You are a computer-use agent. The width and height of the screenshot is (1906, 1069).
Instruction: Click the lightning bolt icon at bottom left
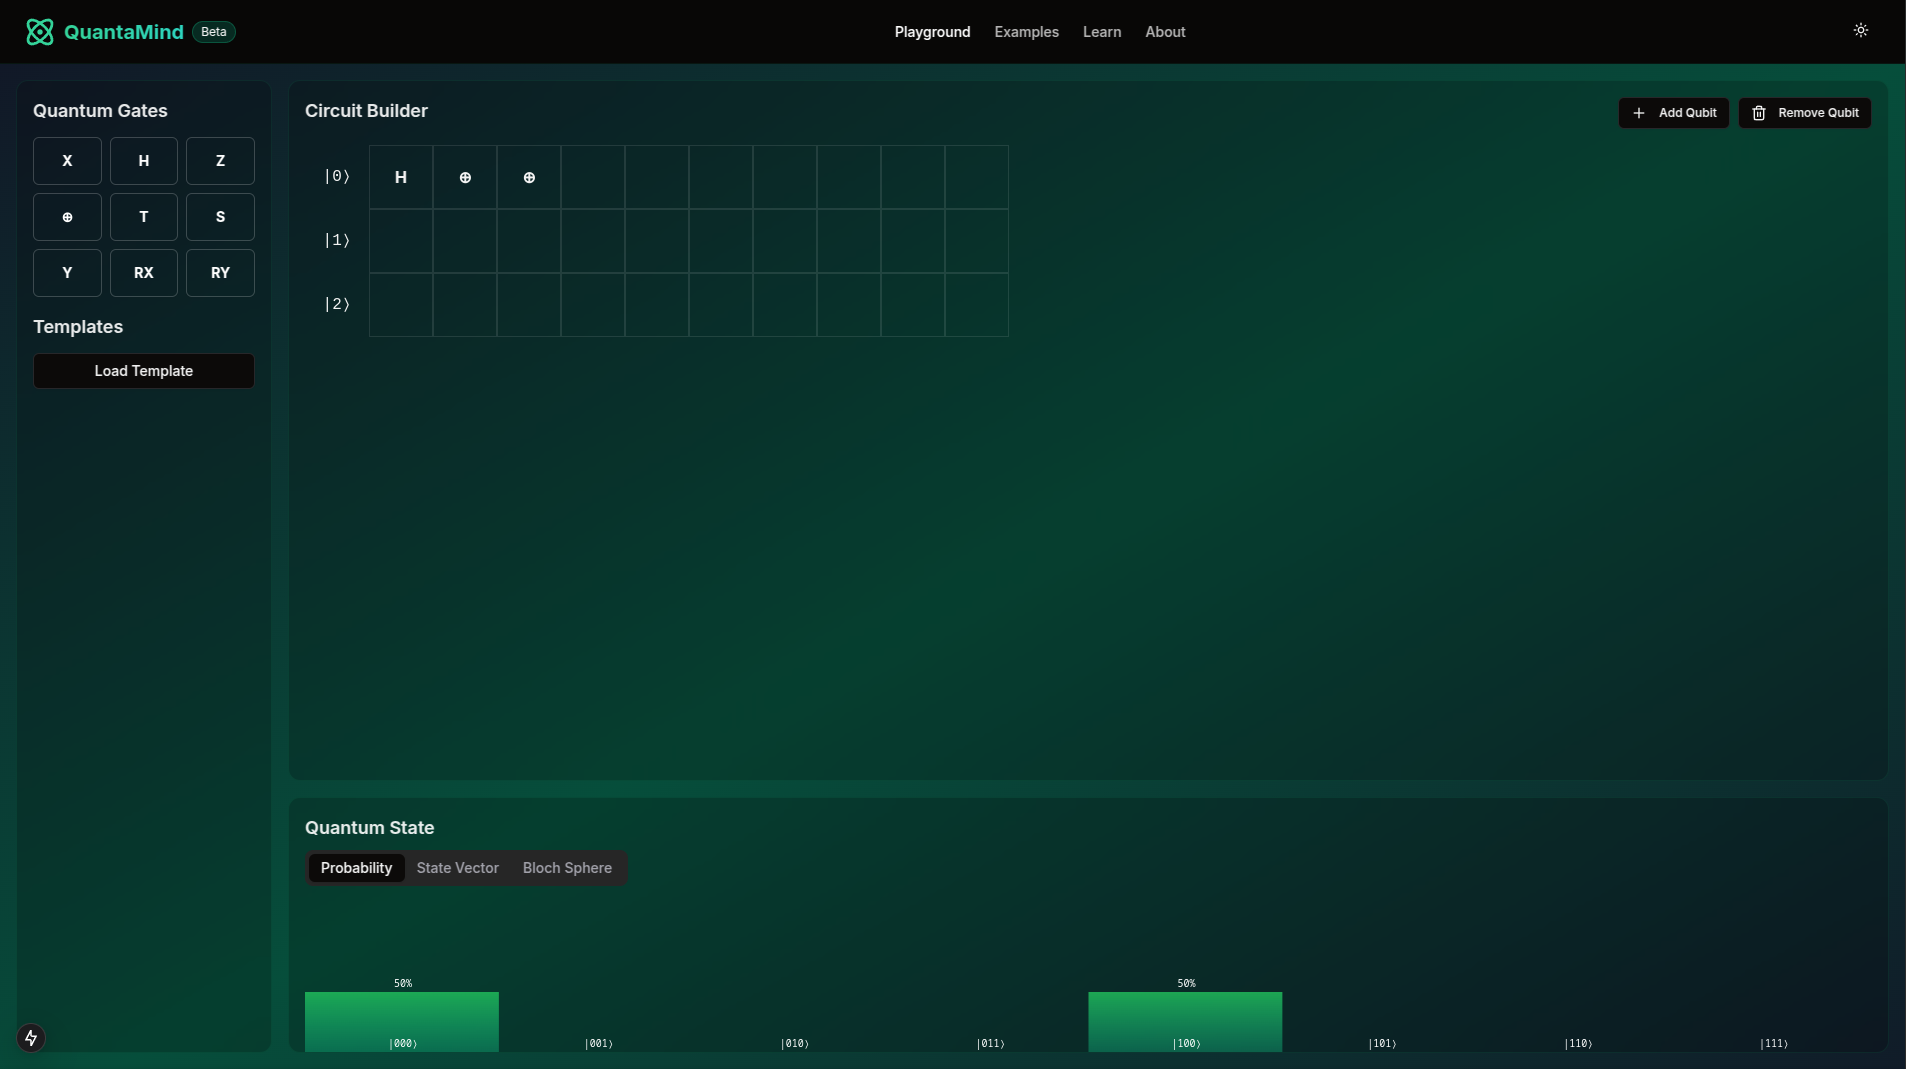[31, 1038]
